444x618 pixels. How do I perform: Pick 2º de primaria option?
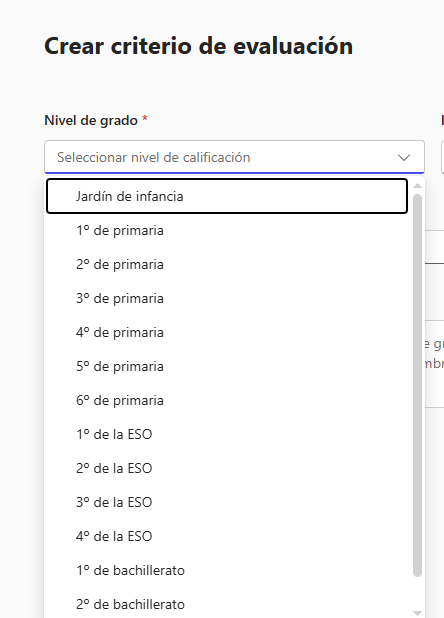click(x=227, y=264)
